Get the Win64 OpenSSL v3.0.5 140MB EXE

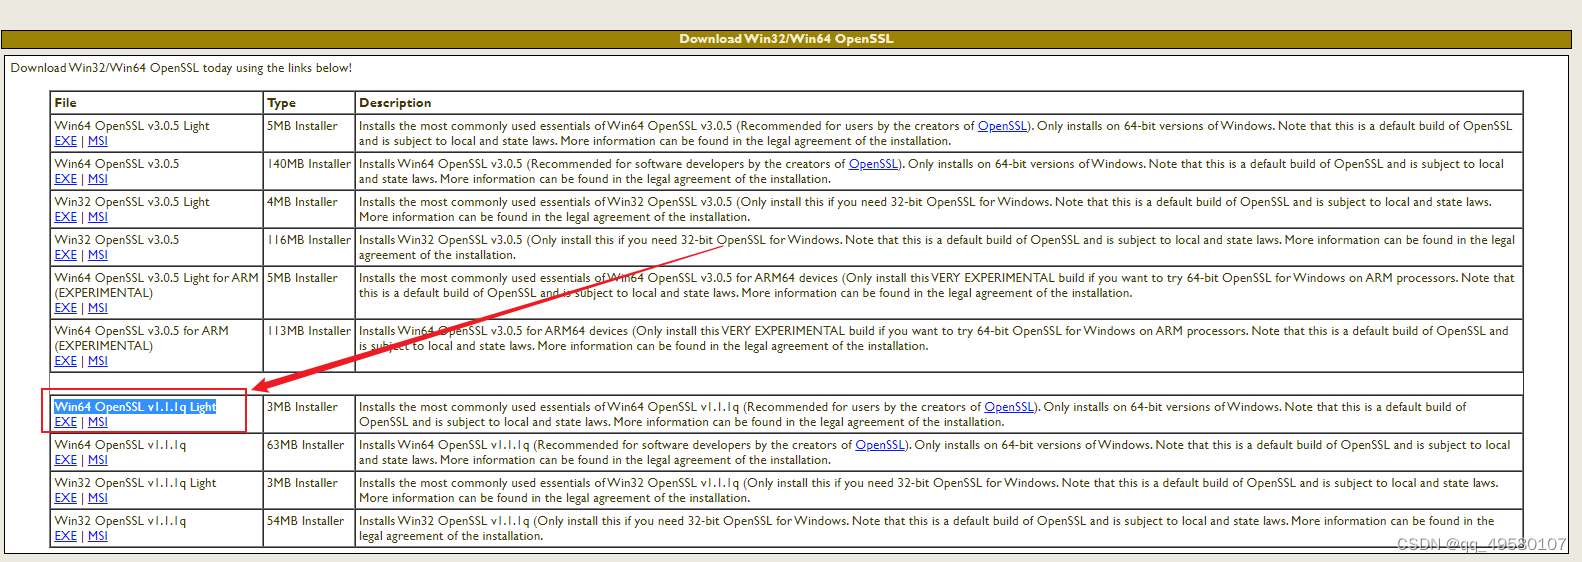point(65,179)
